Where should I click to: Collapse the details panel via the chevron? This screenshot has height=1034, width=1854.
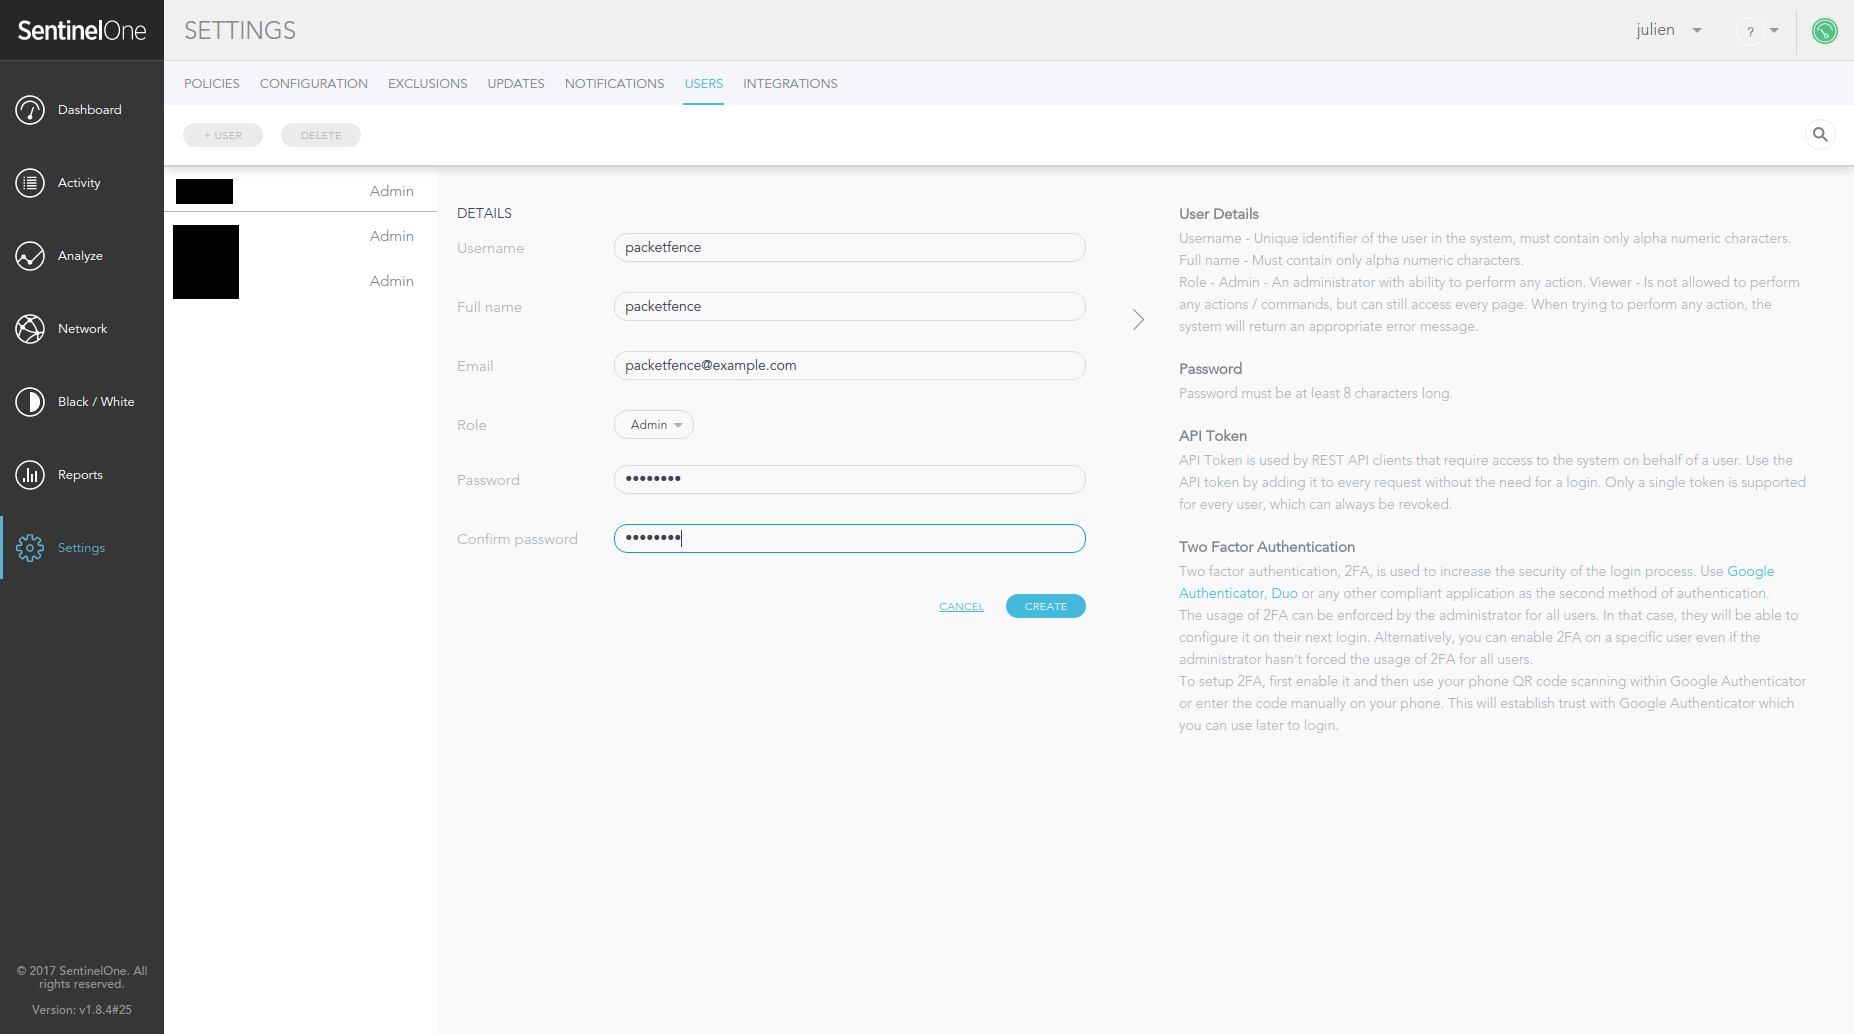pyautogui.click(x=1138, y=319)
